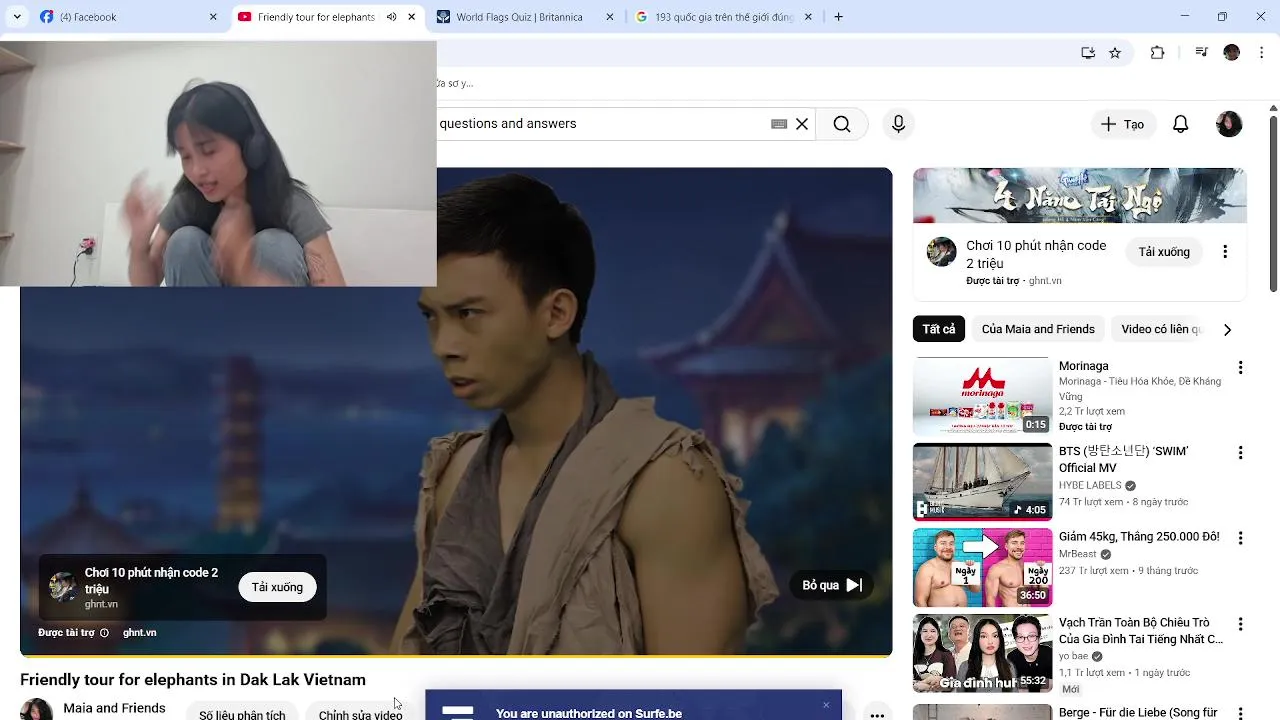Open the Morinaga ad video thumbnail
The height and width of the screenshot is (720, 1280).
(x=982, y=396)
